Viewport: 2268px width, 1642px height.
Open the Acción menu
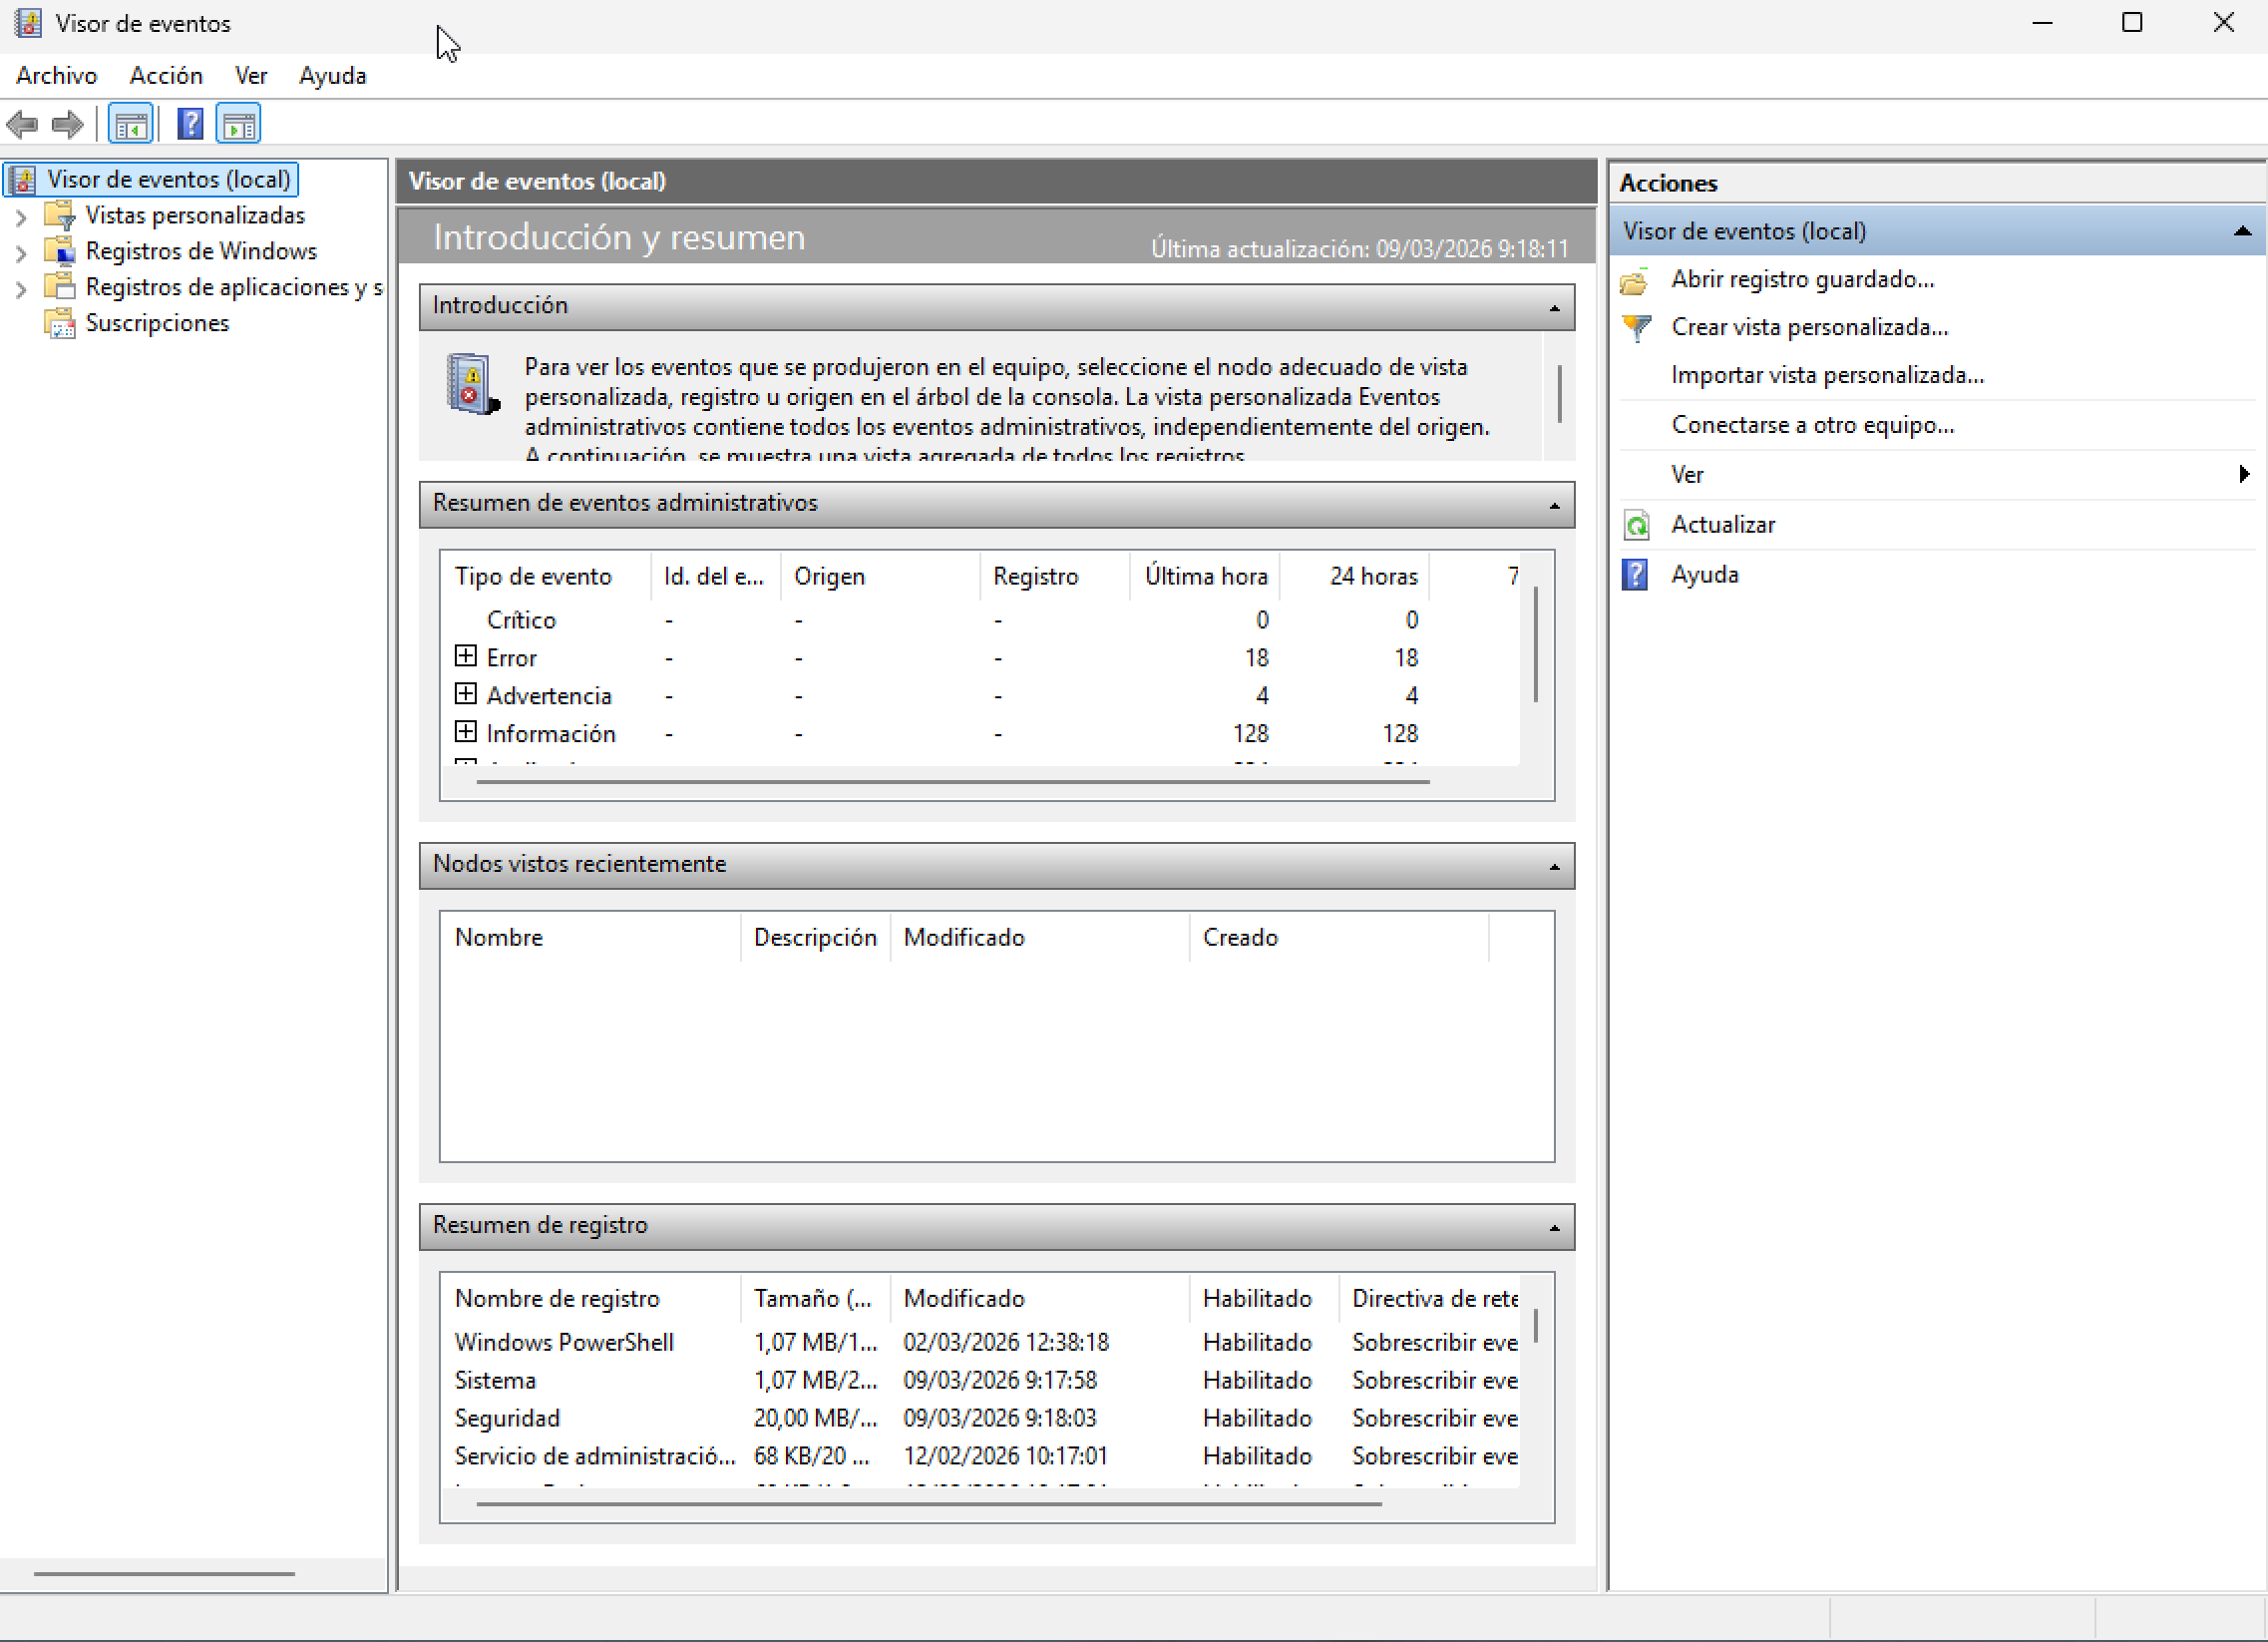[x=166, y=76]
